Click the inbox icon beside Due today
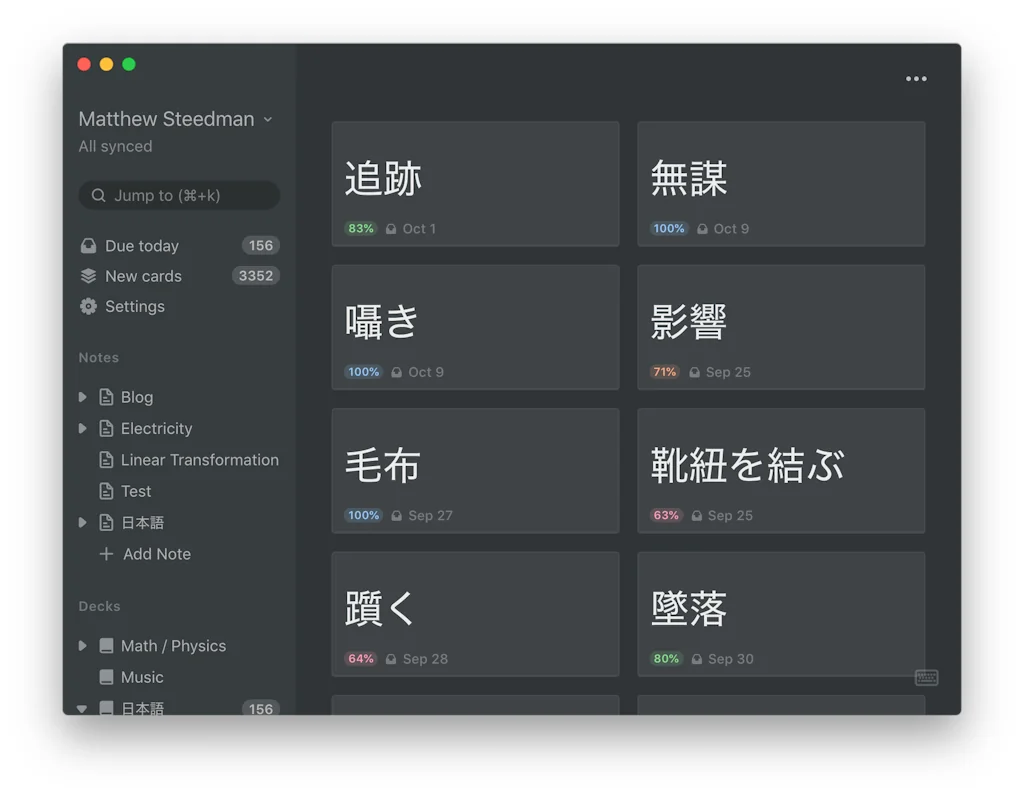The image size is (1024, 798). [x=89, y=245]
